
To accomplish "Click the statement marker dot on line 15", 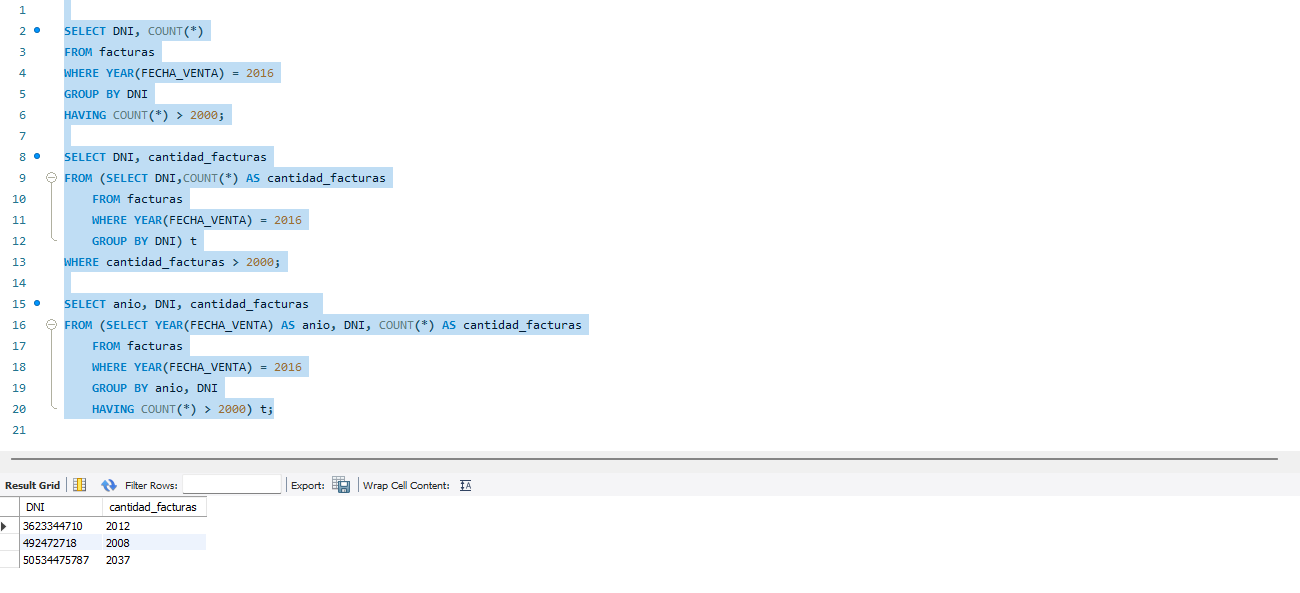I will point(37,303).
